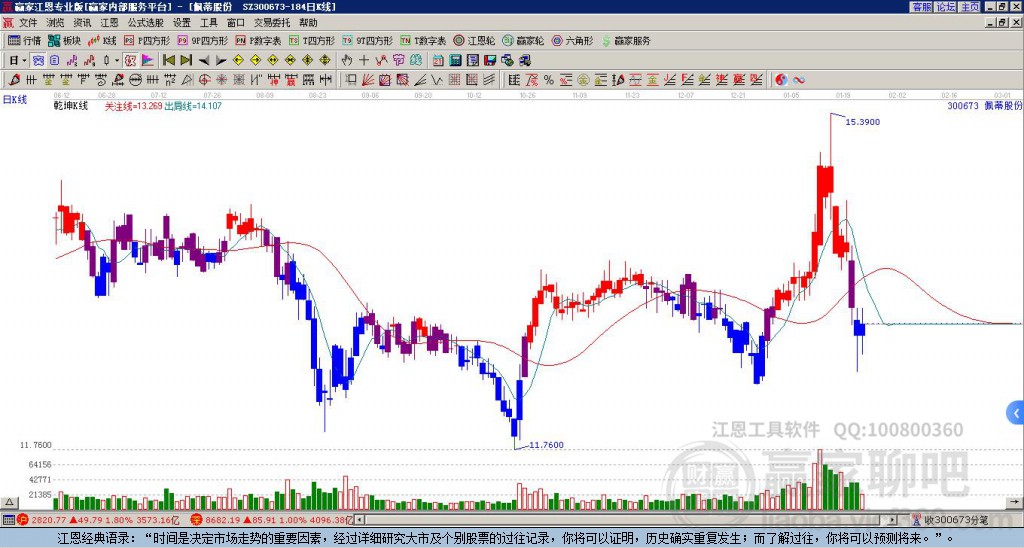Image resolution: width=1024 pixels, height=548 pixels.
Task: Select the red pen drawing tool
Action: click(13, 80)
